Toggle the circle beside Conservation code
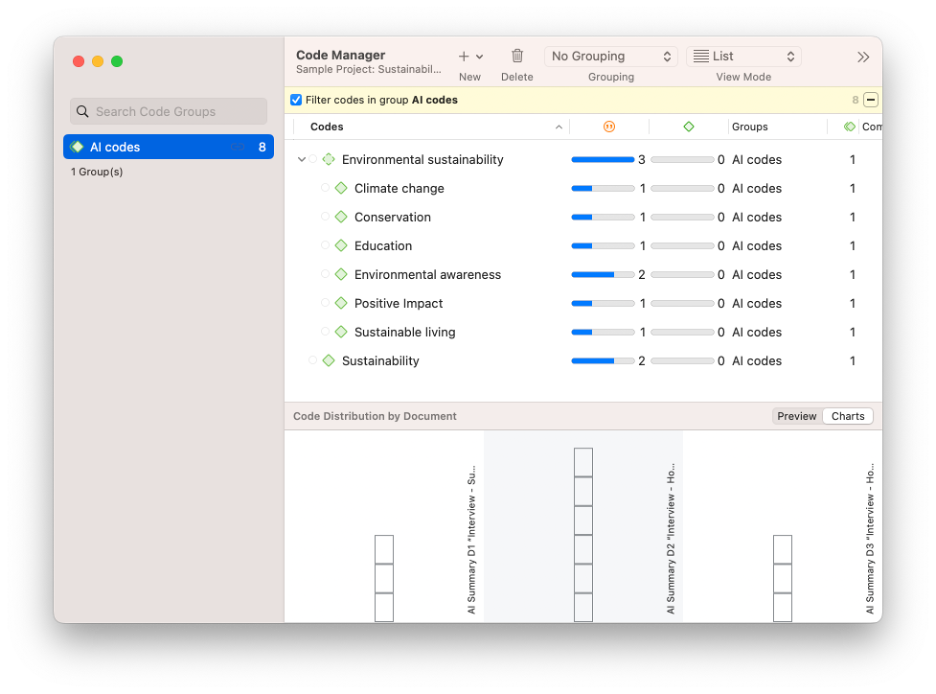The height and width of the screenshot is (694, 936). click(325, 217)
